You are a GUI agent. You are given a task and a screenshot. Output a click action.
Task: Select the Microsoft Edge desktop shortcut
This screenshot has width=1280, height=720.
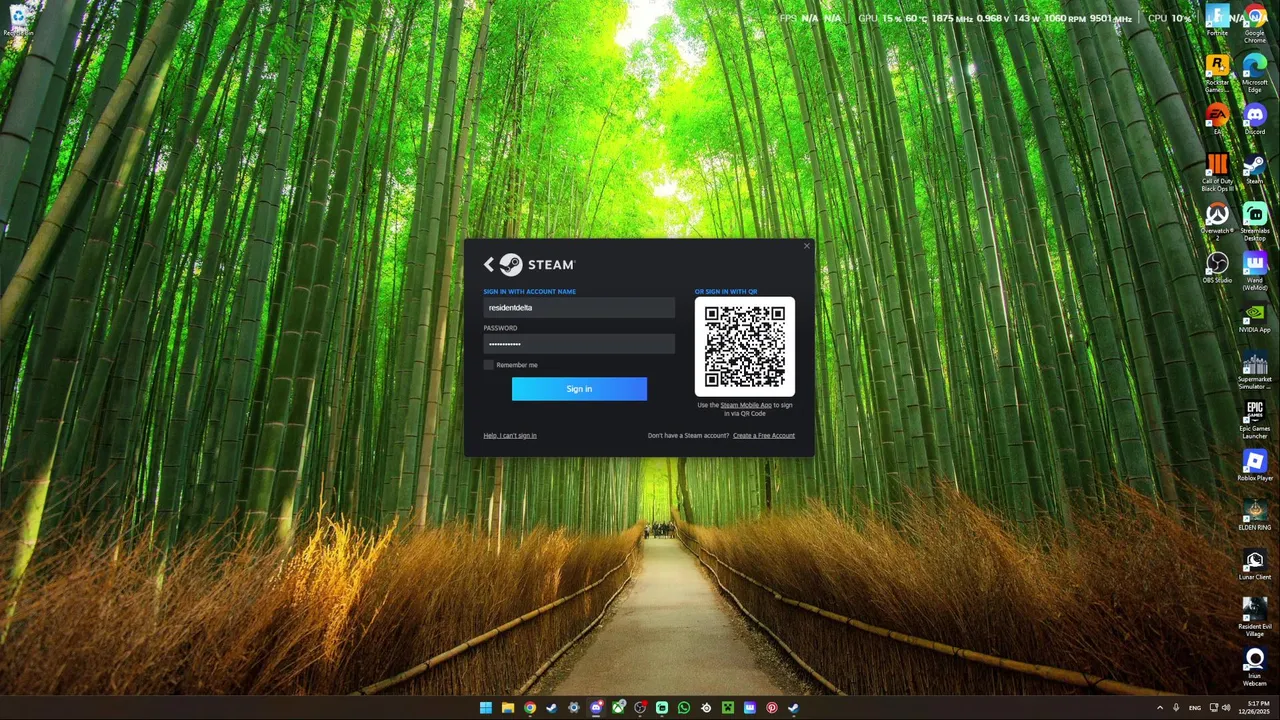tap(1254, 73)
